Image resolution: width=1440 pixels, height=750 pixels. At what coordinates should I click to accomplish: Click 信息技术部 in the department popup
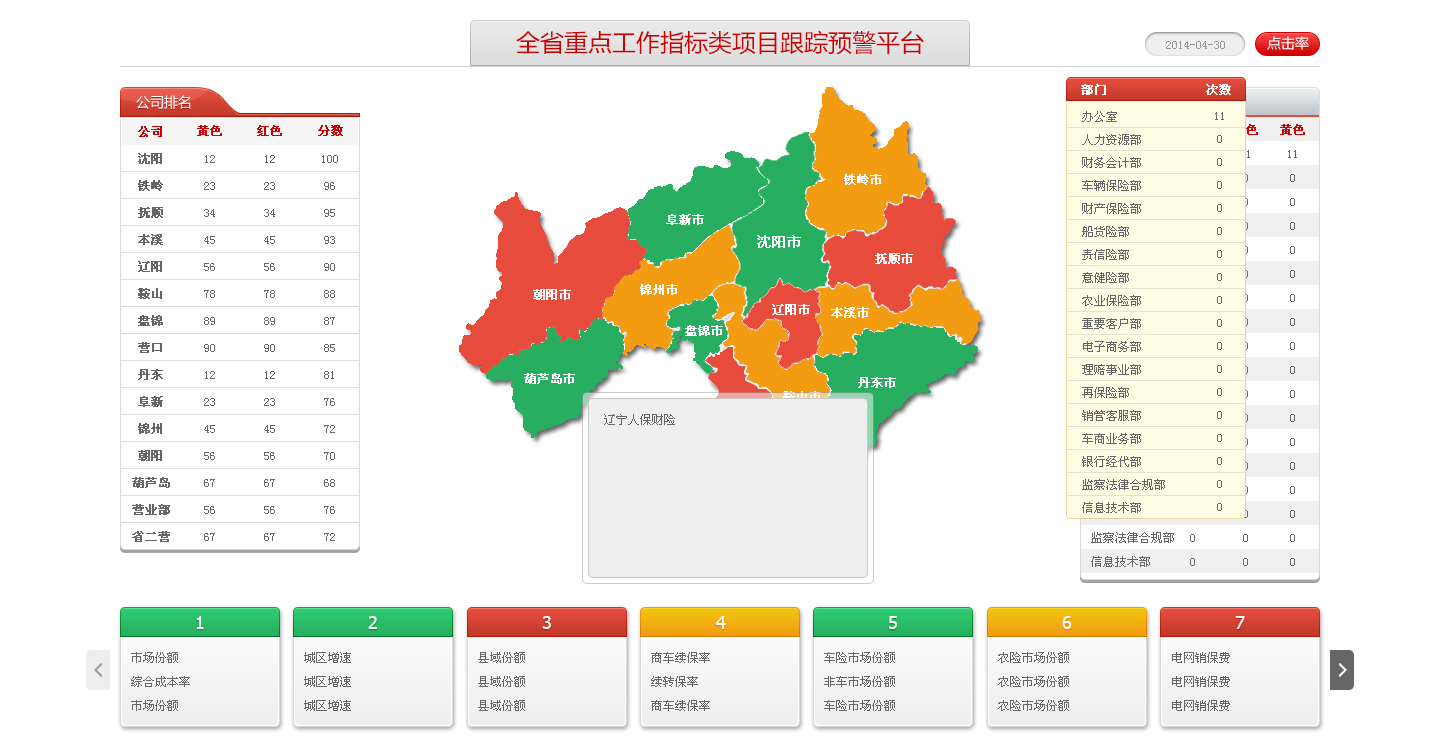pos(1155,508)
